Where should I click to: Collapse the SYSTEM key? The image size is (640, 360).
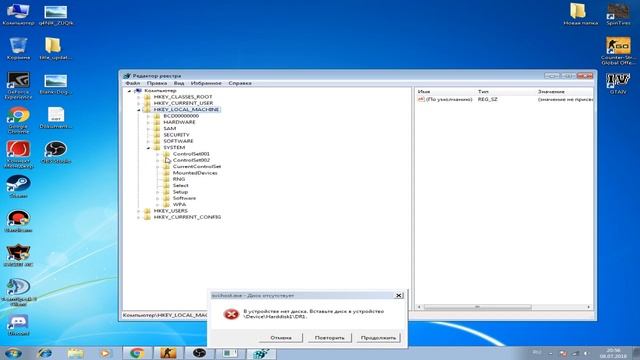point(148,148)
